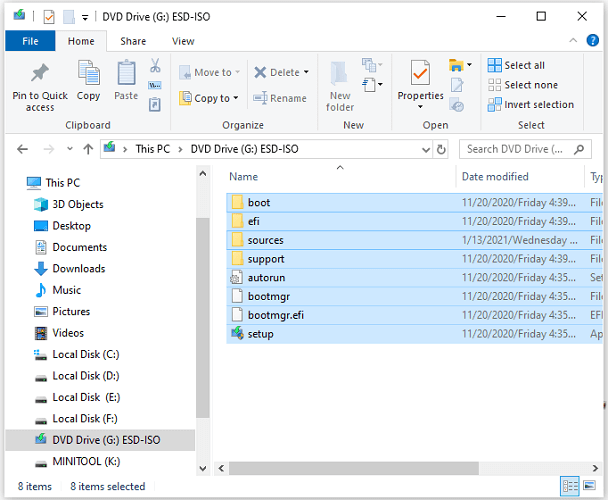Click horizontal scrollbar right arrow
The image size is (608, 500).
[595, 468]
